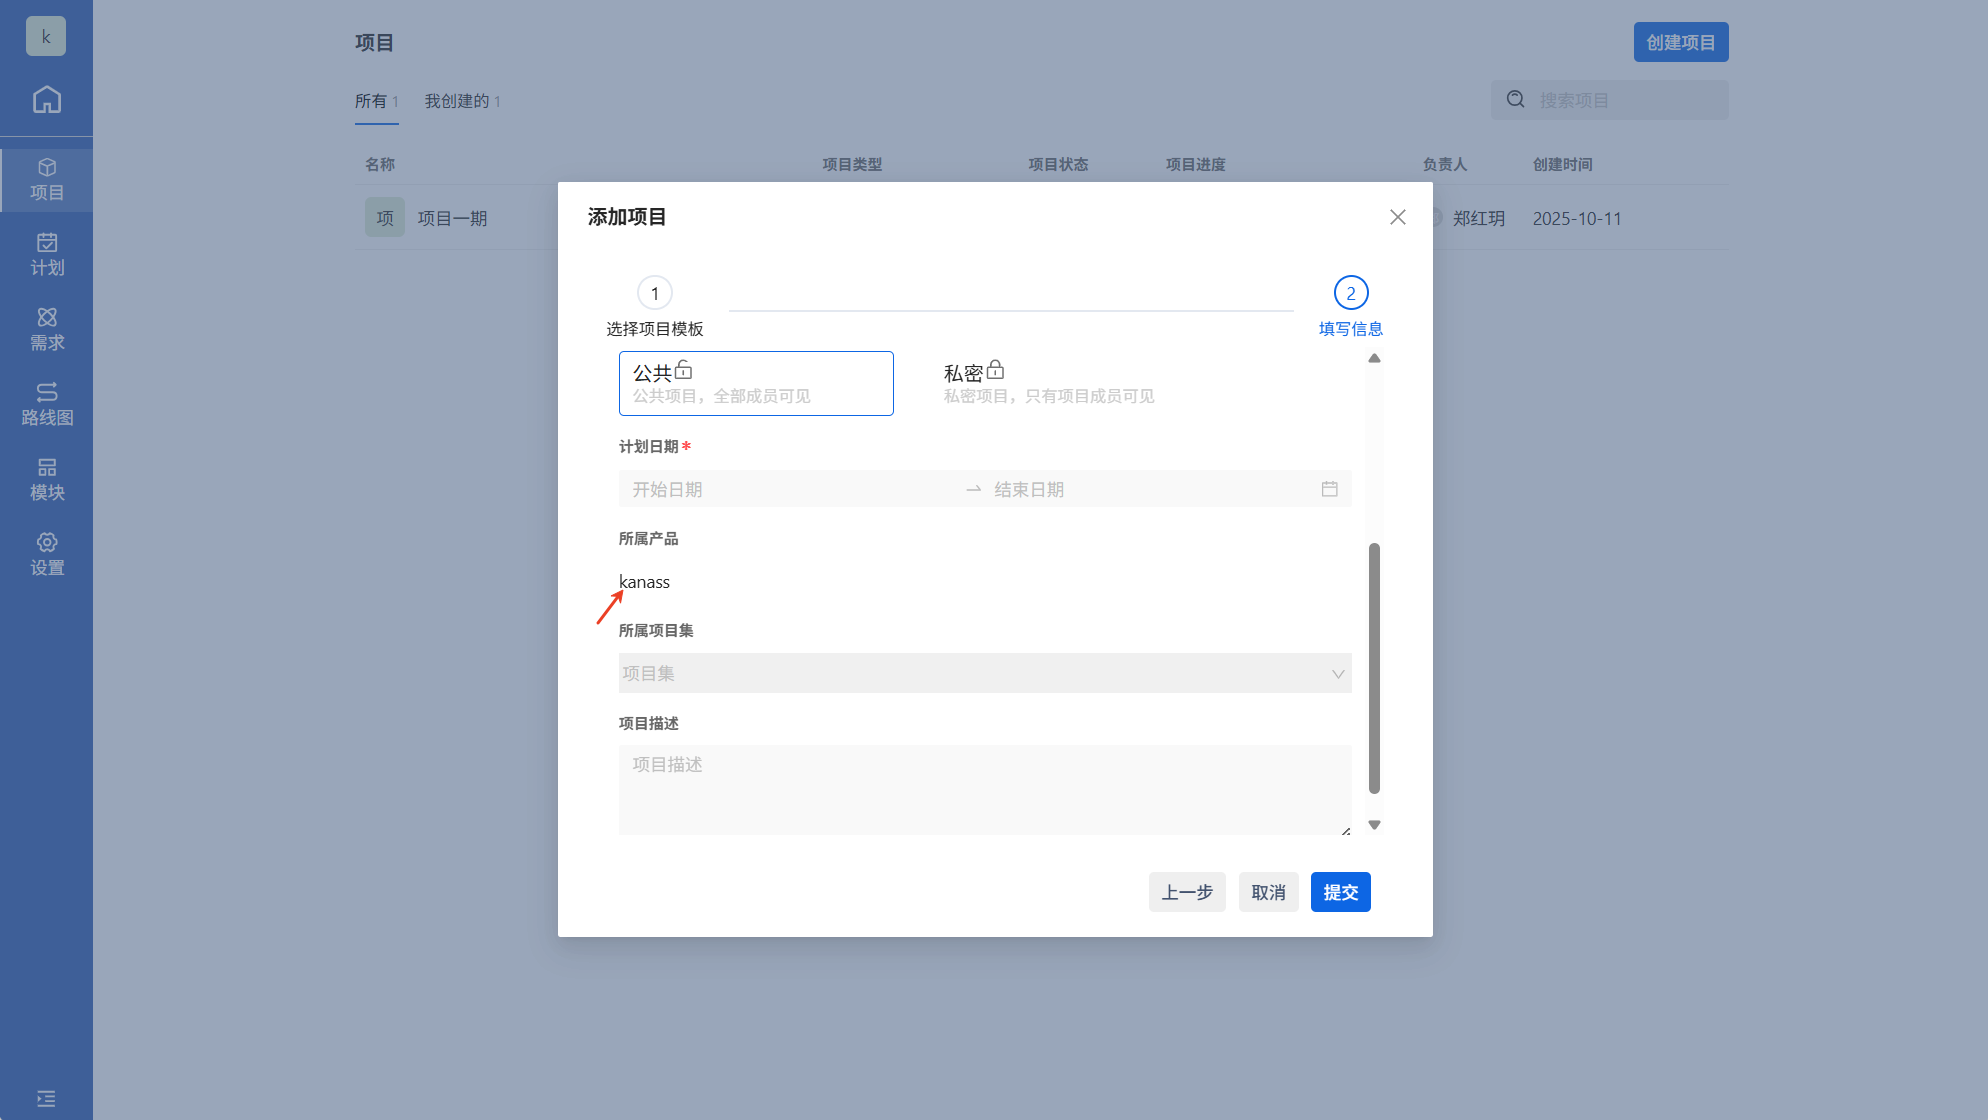Go to 需求 icon in sidebar
The image size is (1988, 1120).
tap(46, 318)
